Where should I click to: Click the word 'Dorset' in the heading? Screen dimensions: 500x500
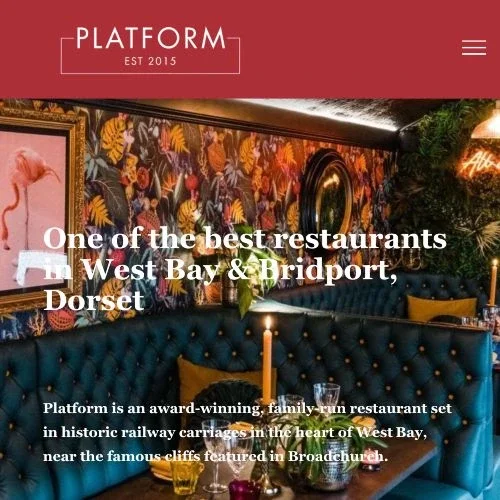(94, 301)
